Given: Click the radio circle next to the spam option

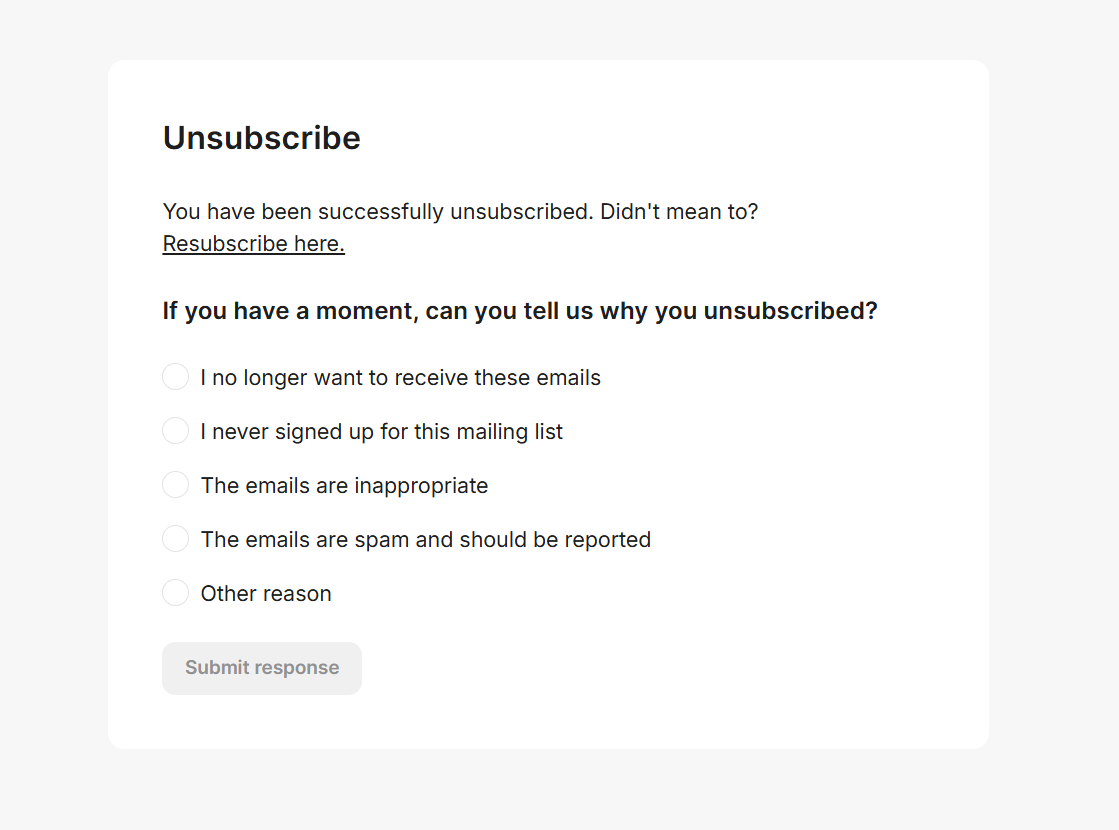Looking at the screenshot, I should click(175, 538).
